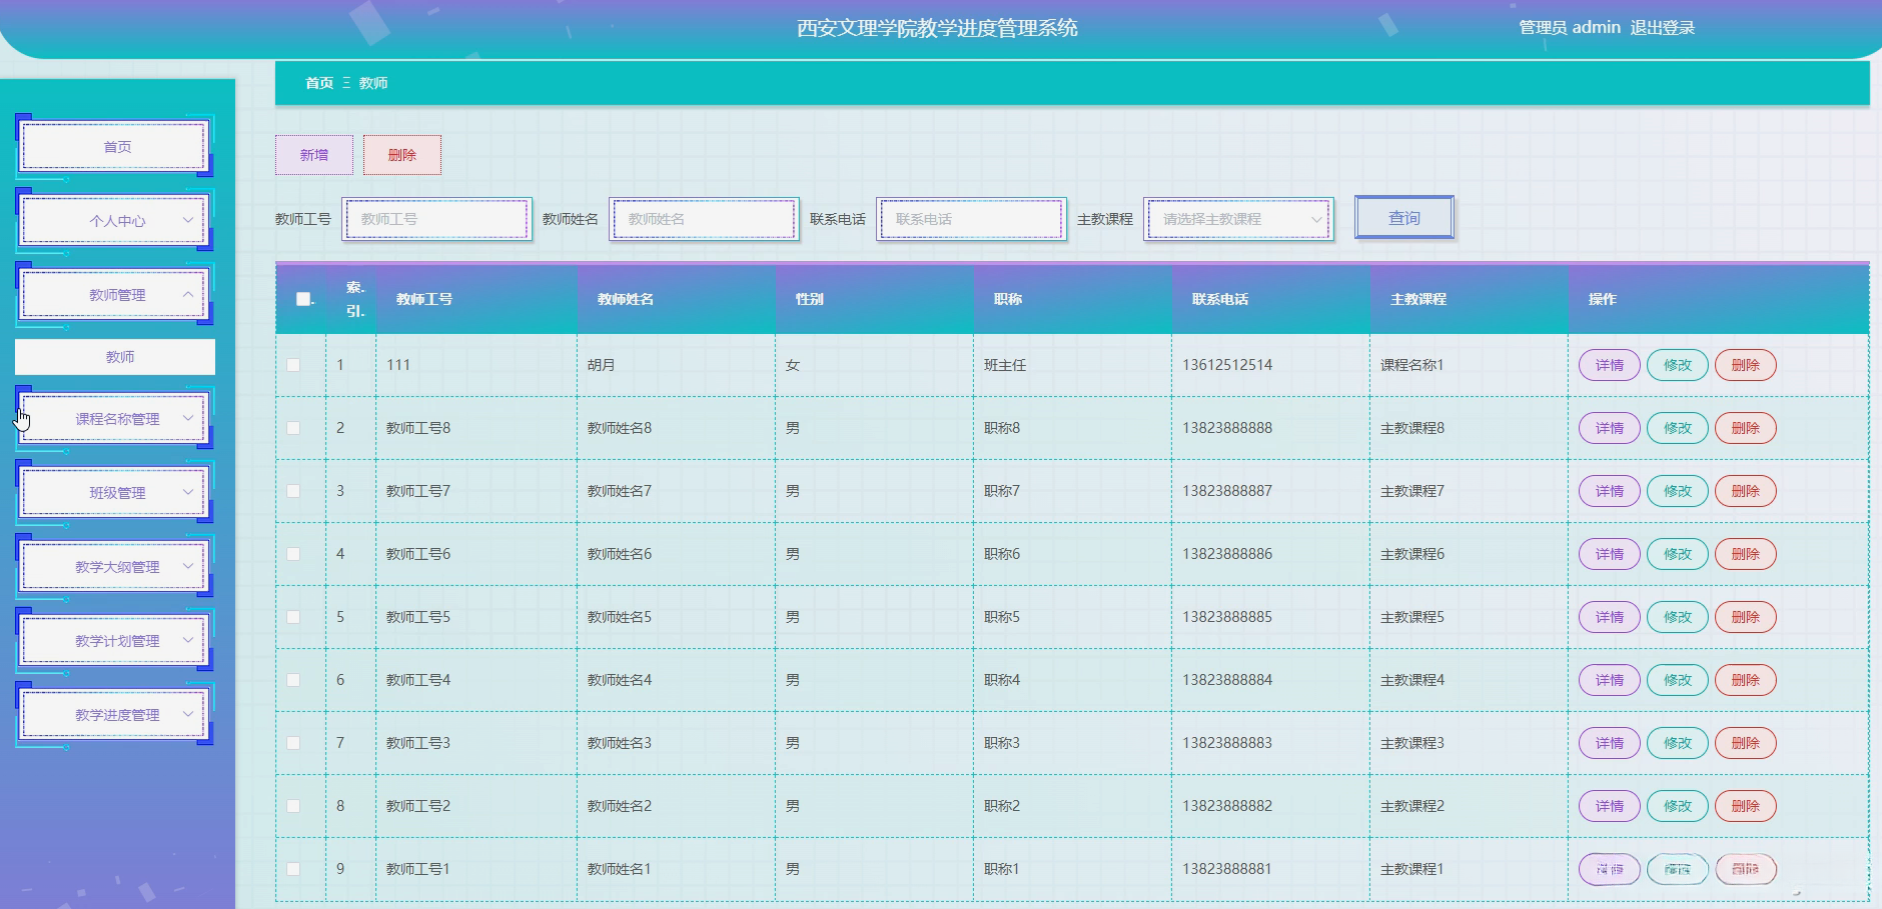1882x909 pixels.
Task: Check the checkbox for row 1 胡月
Action: [293, 365]
